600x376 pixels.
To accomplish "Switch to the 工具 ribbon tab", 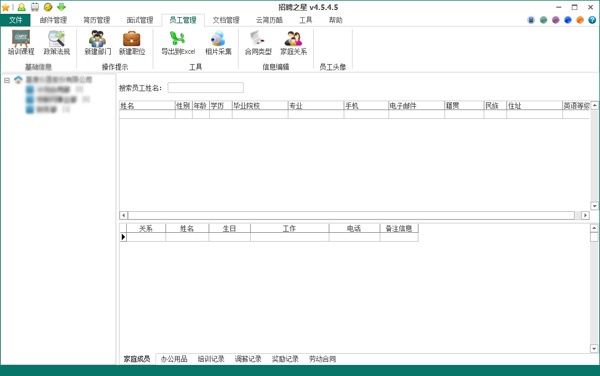I will coord(305,20).
